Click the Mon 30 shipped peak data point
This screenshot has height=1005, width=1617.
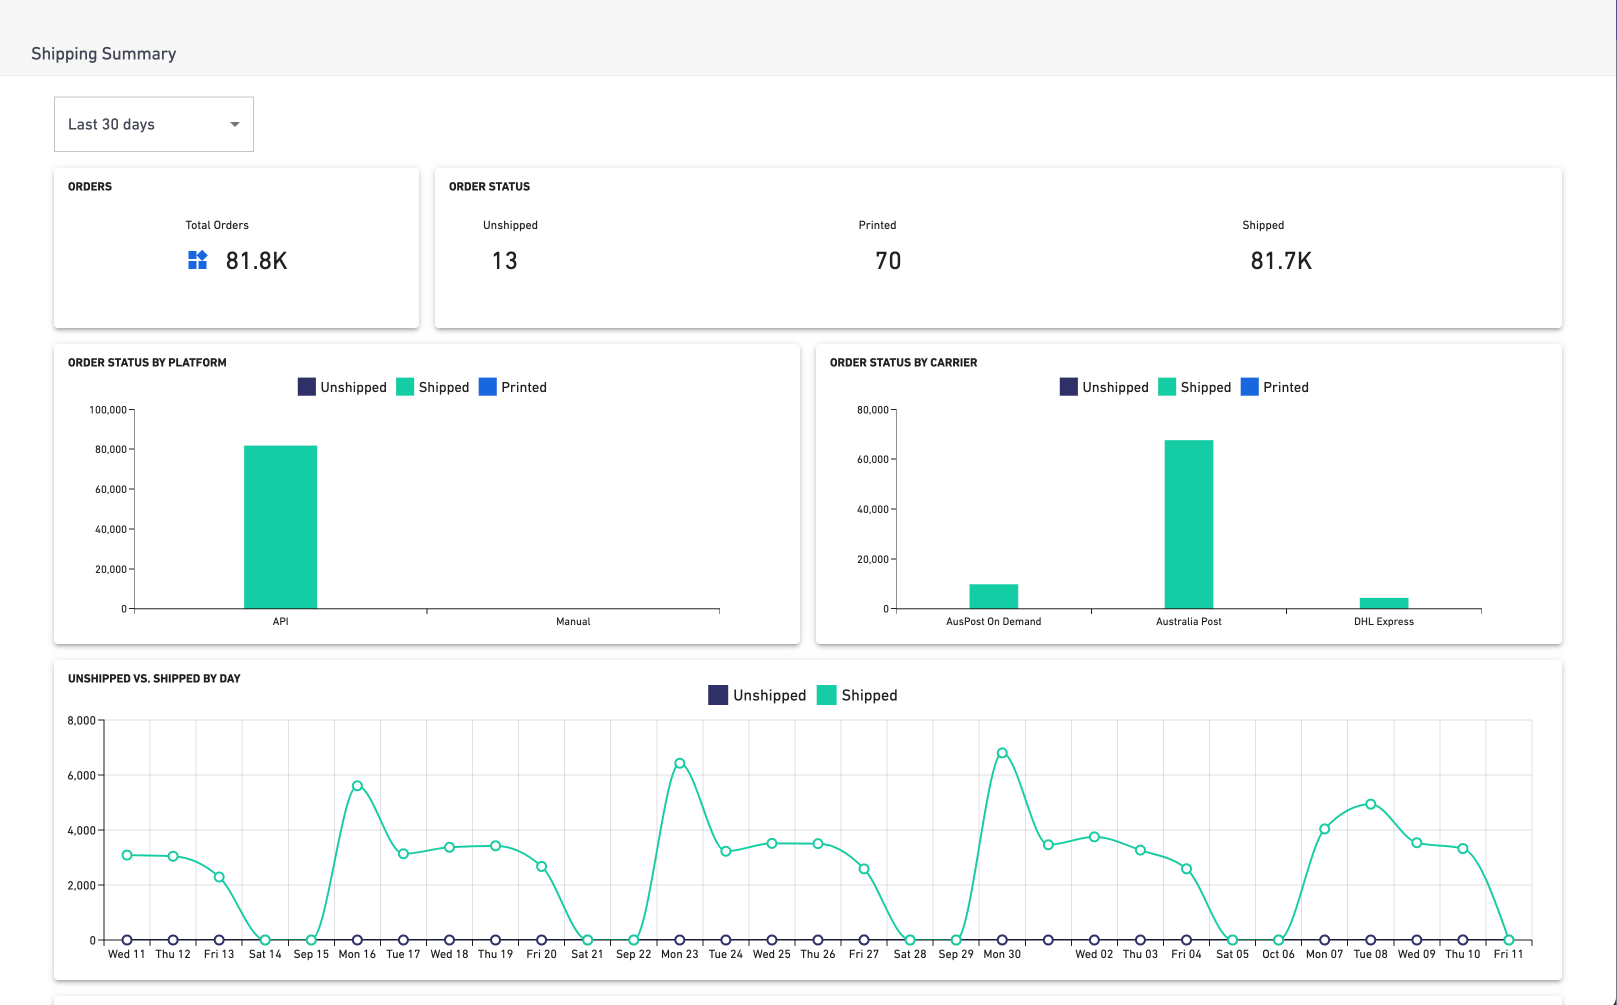[x=1002, y=753]
